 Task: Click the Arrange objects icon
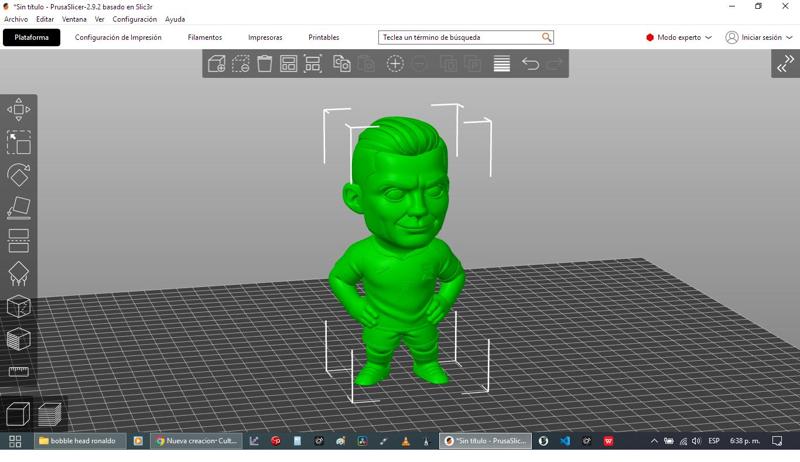[288, 64]
